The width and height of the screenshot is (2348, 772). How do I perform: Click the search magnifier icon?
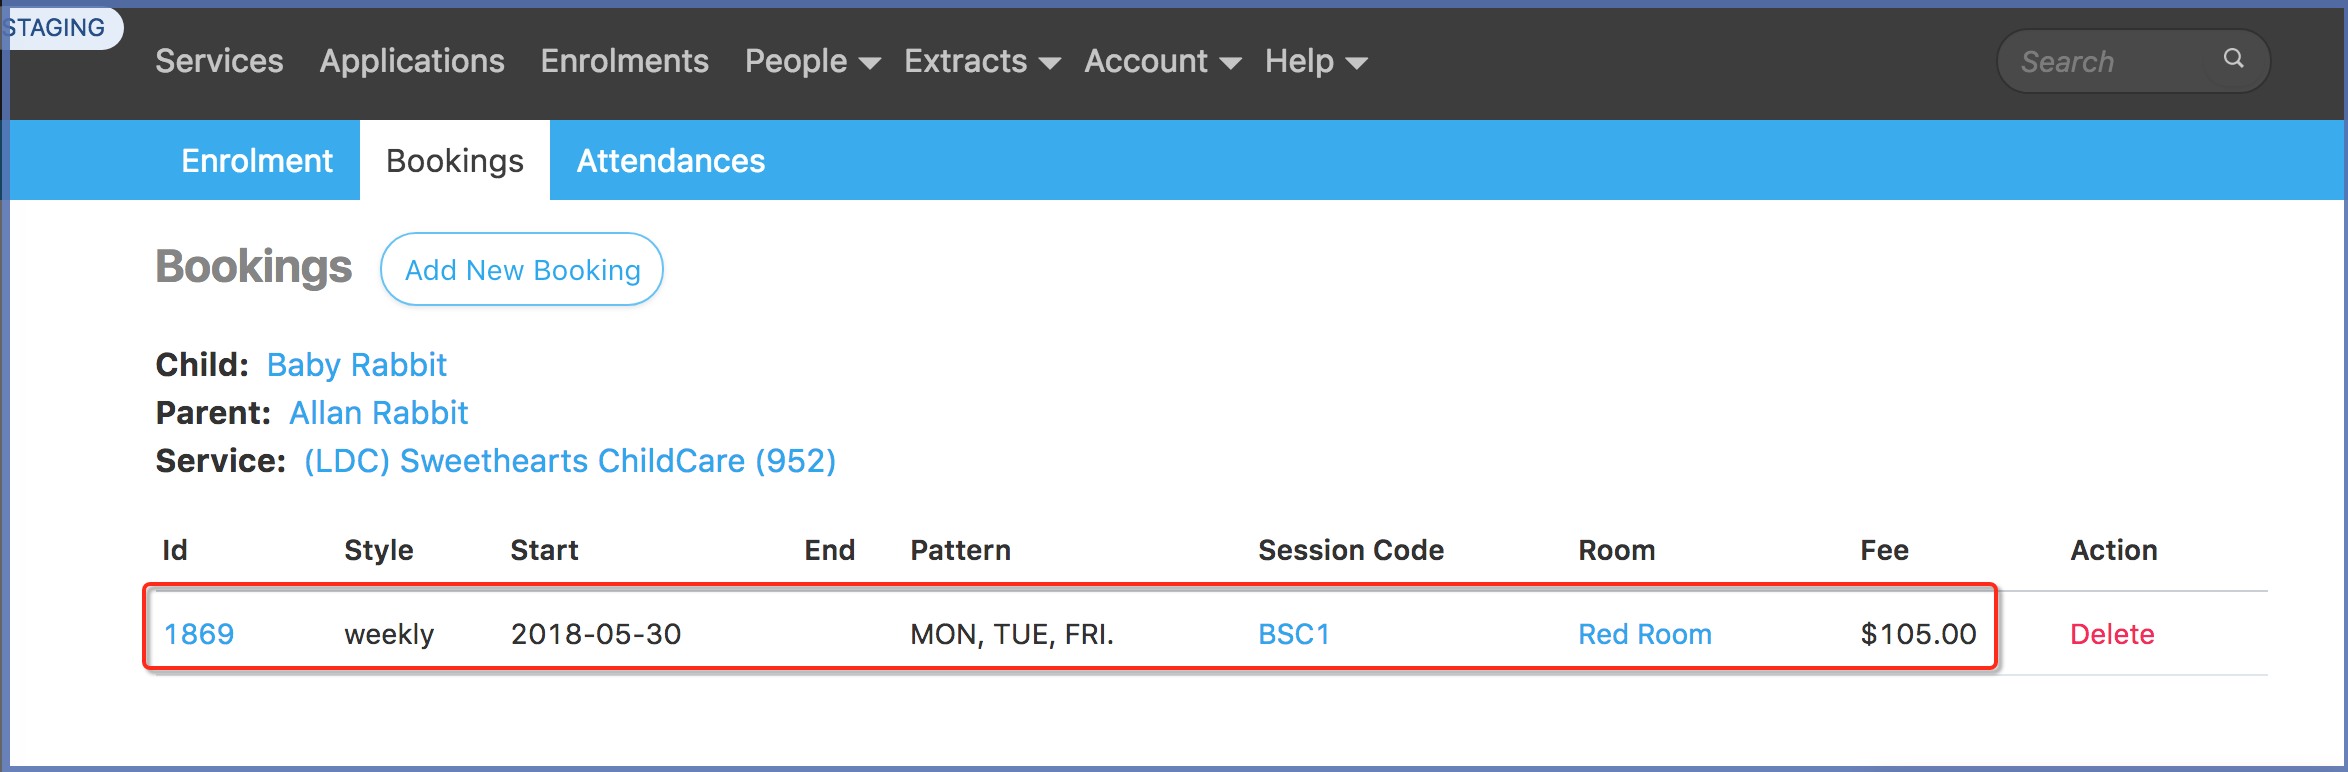click(x=2233, y=59)
